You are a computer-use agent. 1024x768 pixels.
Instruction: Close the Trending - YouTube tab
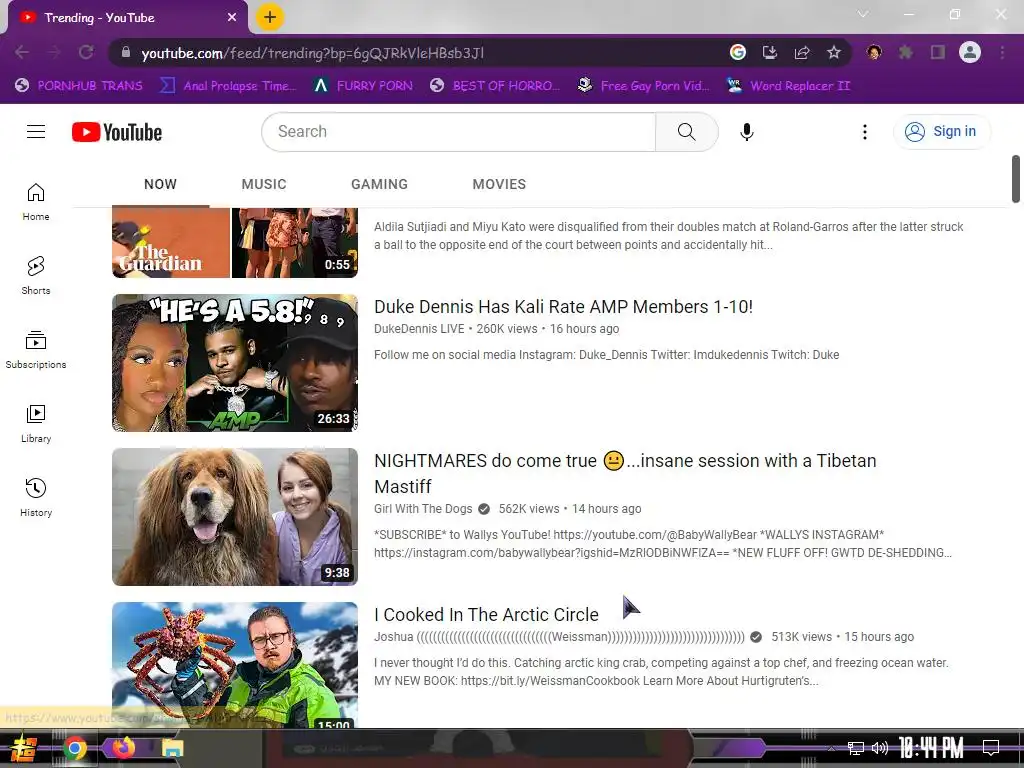(232, 18)
